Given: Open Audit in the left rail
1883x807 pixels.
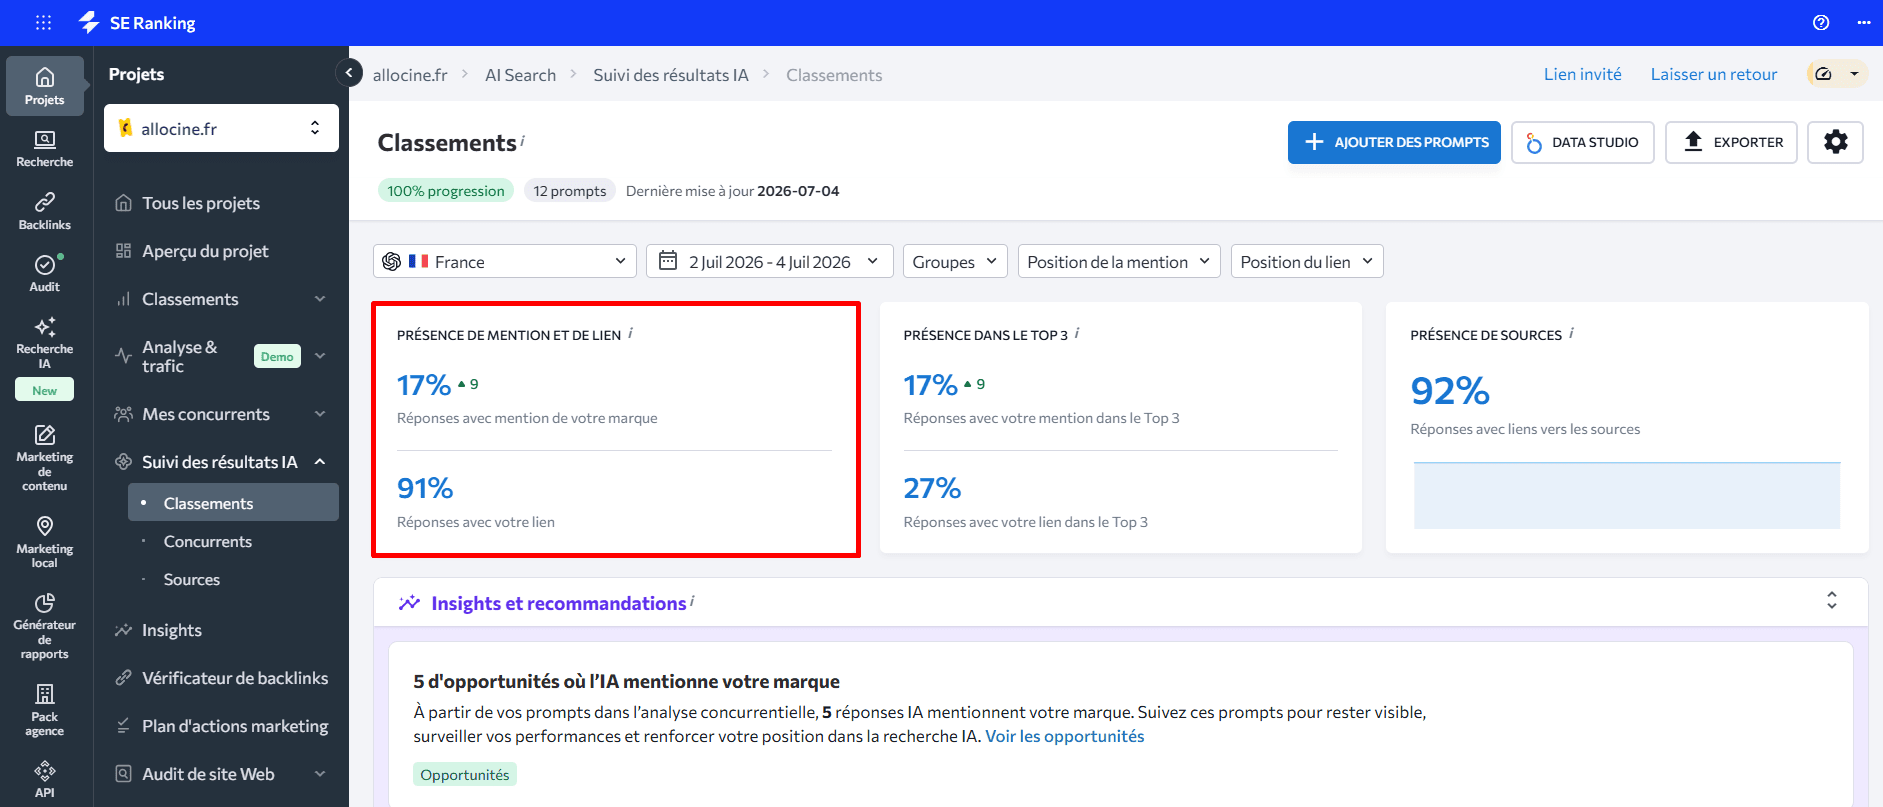Looking at the screenshot, I should click(x=45, y=273).
